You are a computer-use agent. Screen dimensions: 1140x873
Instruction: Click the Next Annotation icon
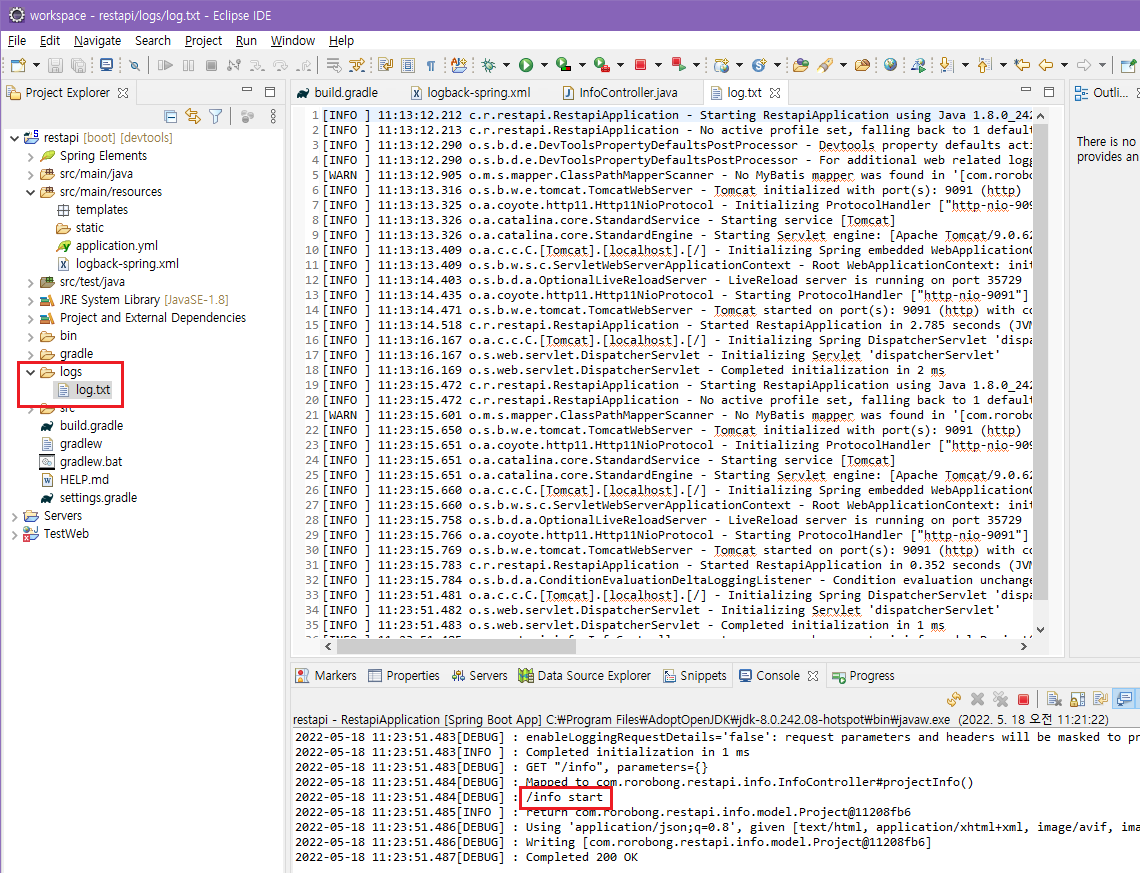click(x=946, y=65)
